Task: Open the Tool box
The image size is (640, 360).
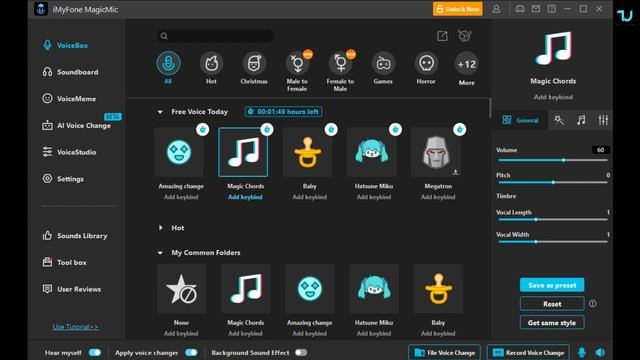Action: (x=64, y=262)
